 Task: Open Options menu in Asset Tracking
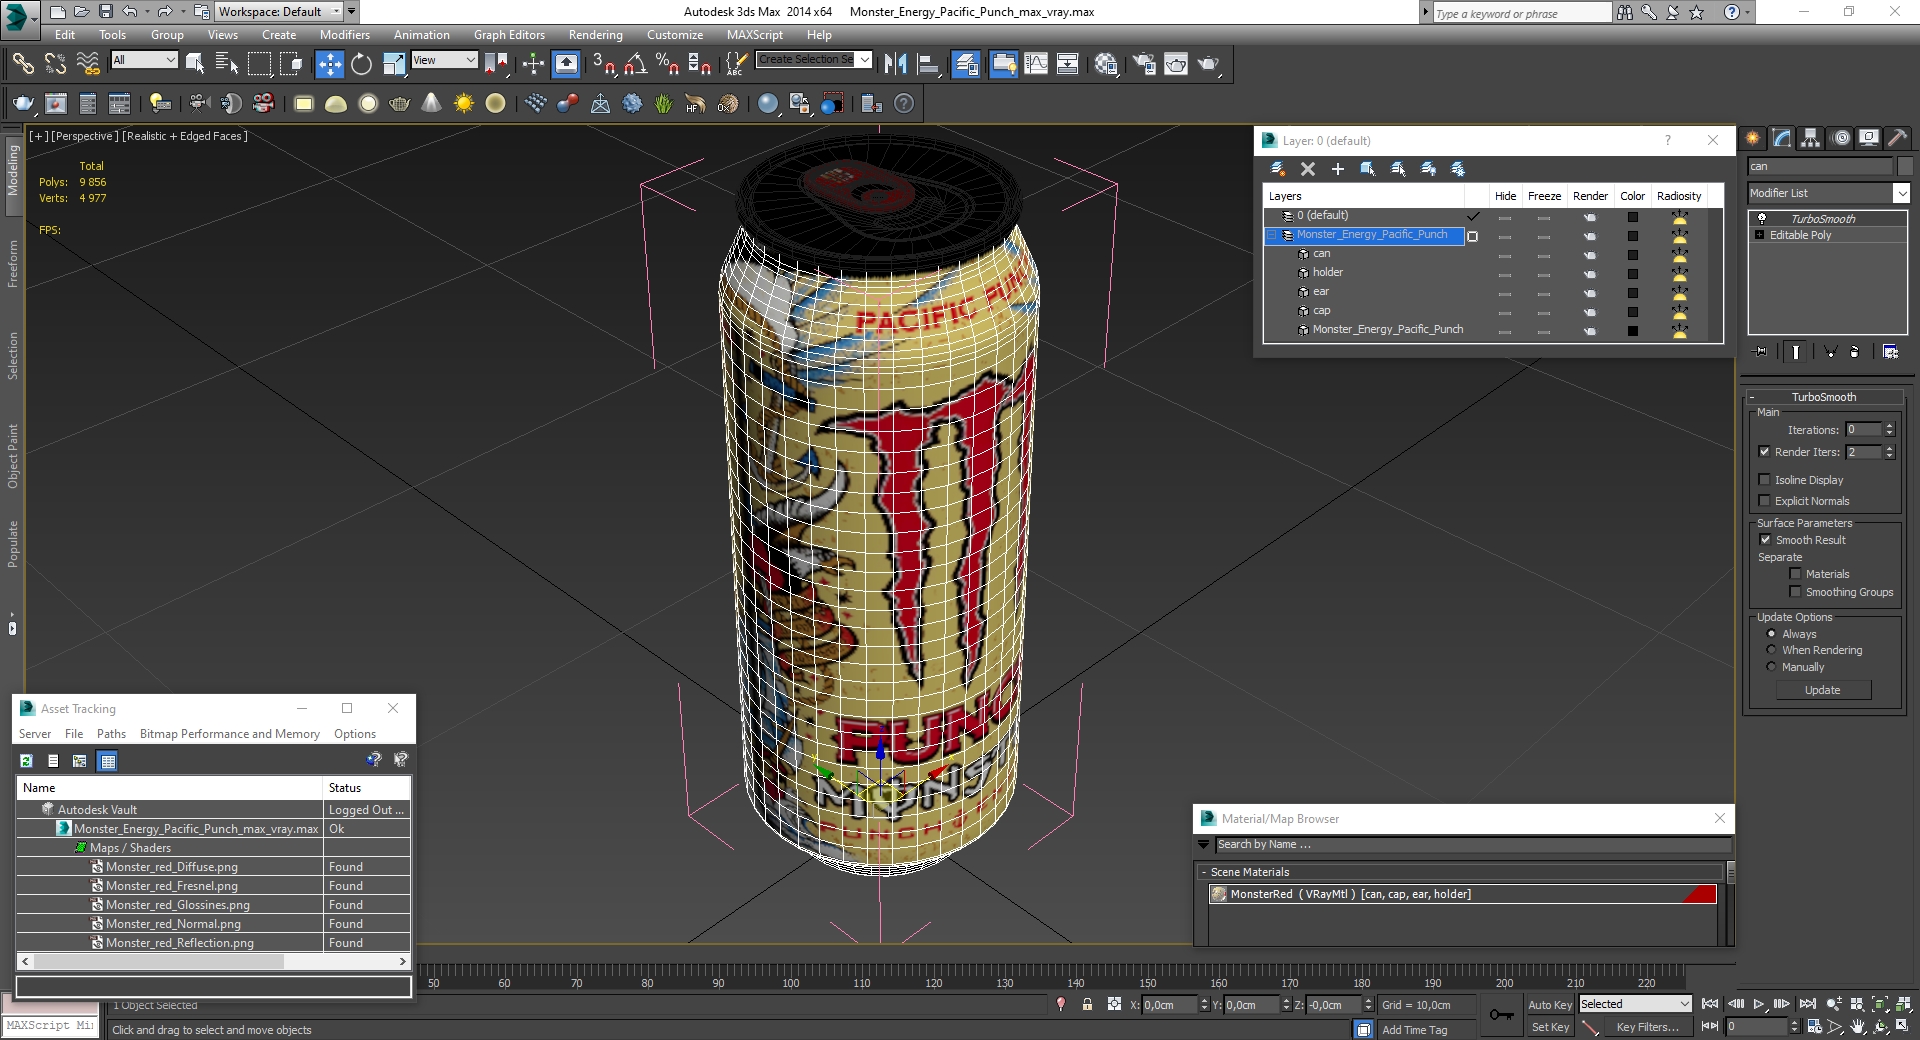tap(355, 734)
